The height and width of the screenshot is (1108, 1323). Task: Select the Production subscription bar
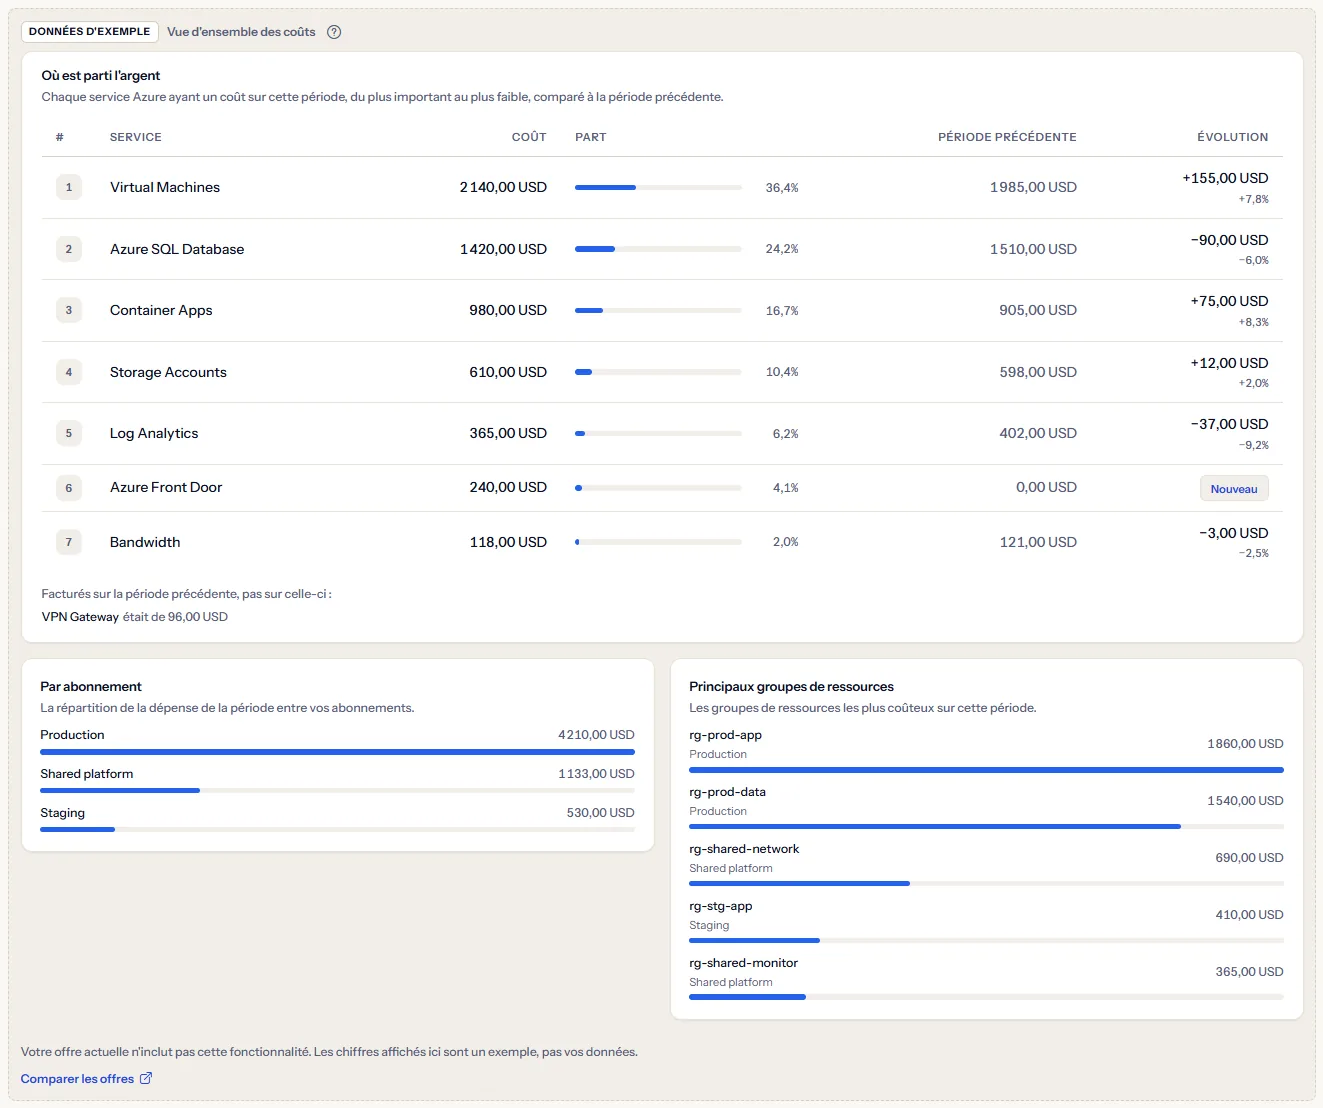click(337, 752)
